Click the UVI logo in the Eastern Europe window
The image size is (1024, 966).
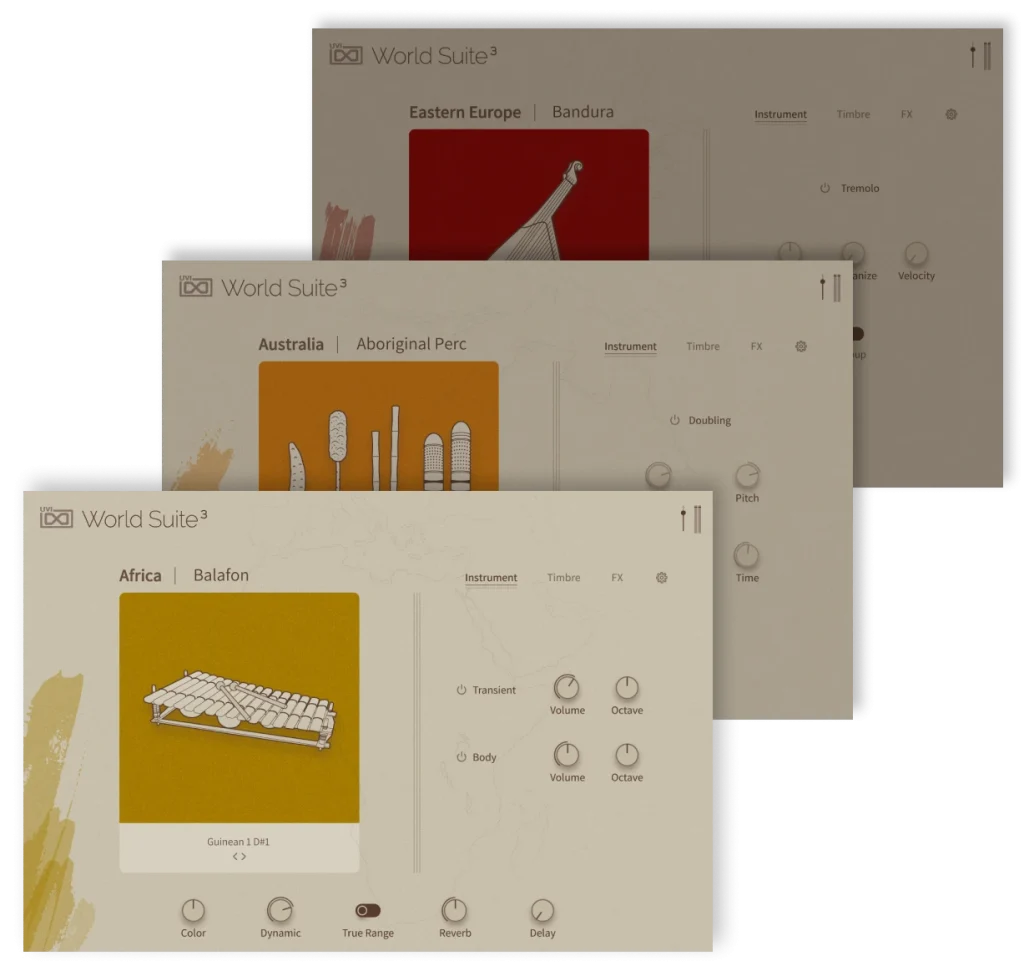point(346,54)
